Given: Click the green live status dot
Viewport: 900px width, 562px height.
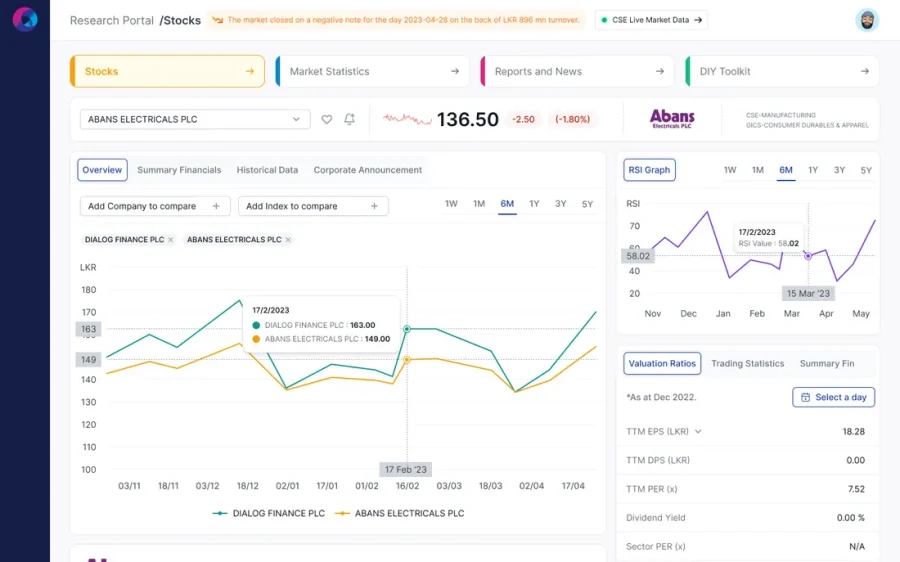Looking at the screenshot, I should pos(604,20).
